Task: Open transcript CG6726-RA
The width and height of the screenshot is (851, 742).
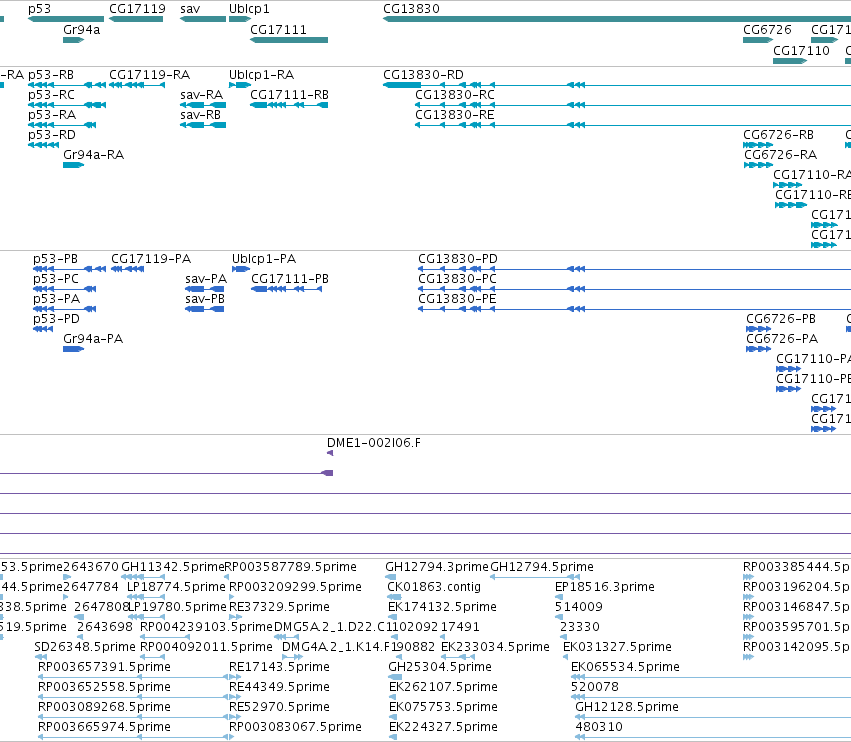Action: click(780, 155)
